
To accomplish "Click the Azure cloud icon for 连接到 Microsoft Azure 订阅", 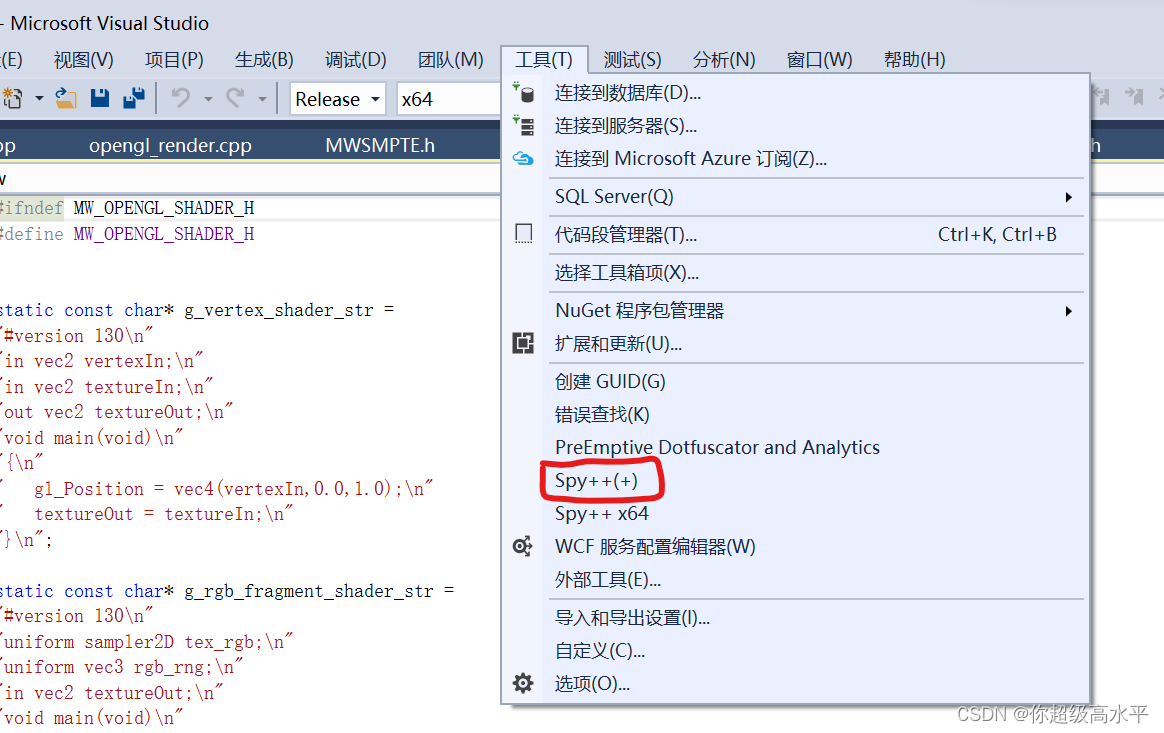I will tap(523, 159).
